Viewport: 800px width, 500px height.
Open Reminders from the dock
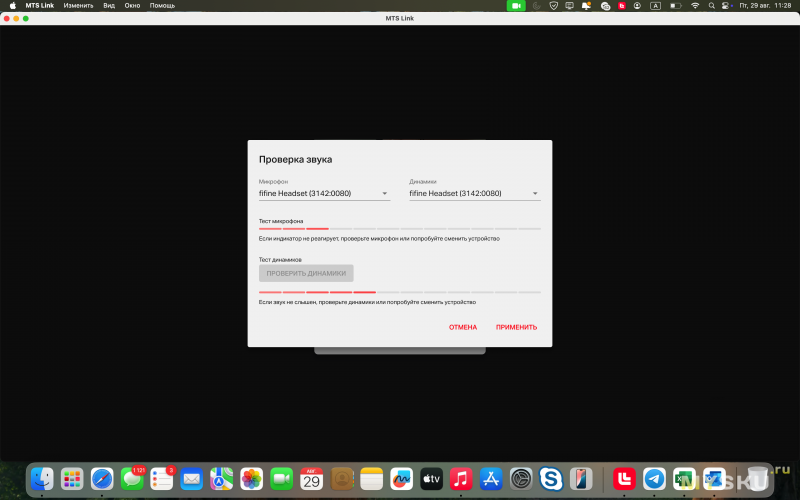click(162, 479)
